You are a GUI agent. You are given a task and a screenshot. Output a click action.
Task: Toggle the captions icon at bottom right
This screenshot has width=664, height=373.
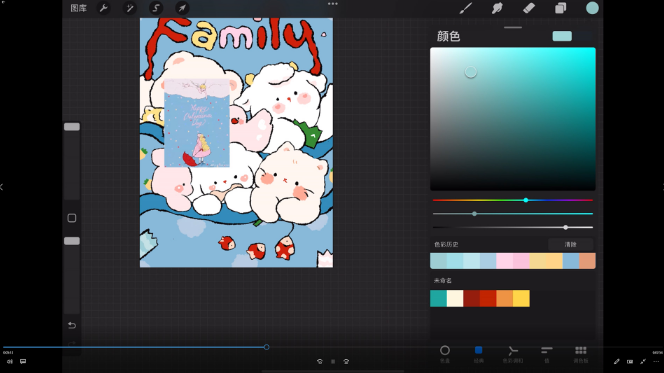pyautogui.click(x=630, y=362)
